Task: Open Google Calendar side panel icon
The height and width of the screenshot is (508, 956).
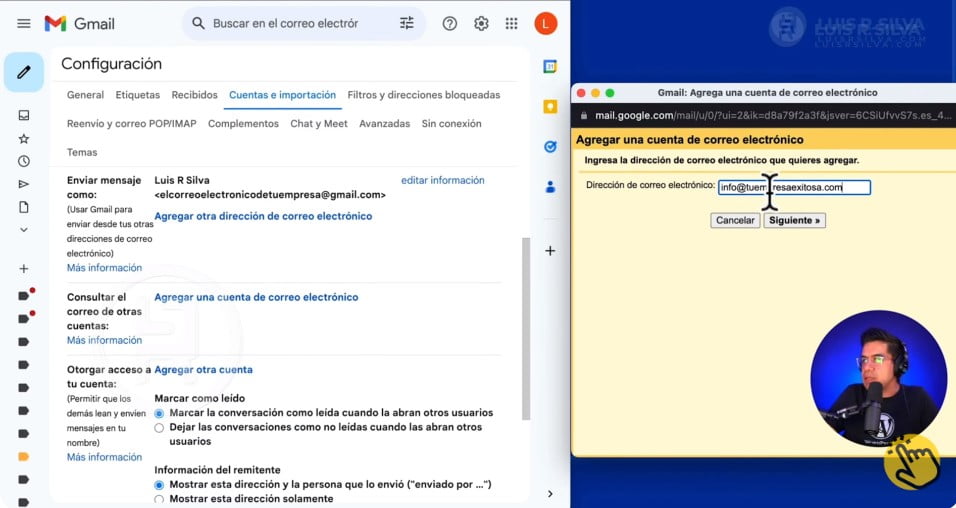Action: (550, 67)
